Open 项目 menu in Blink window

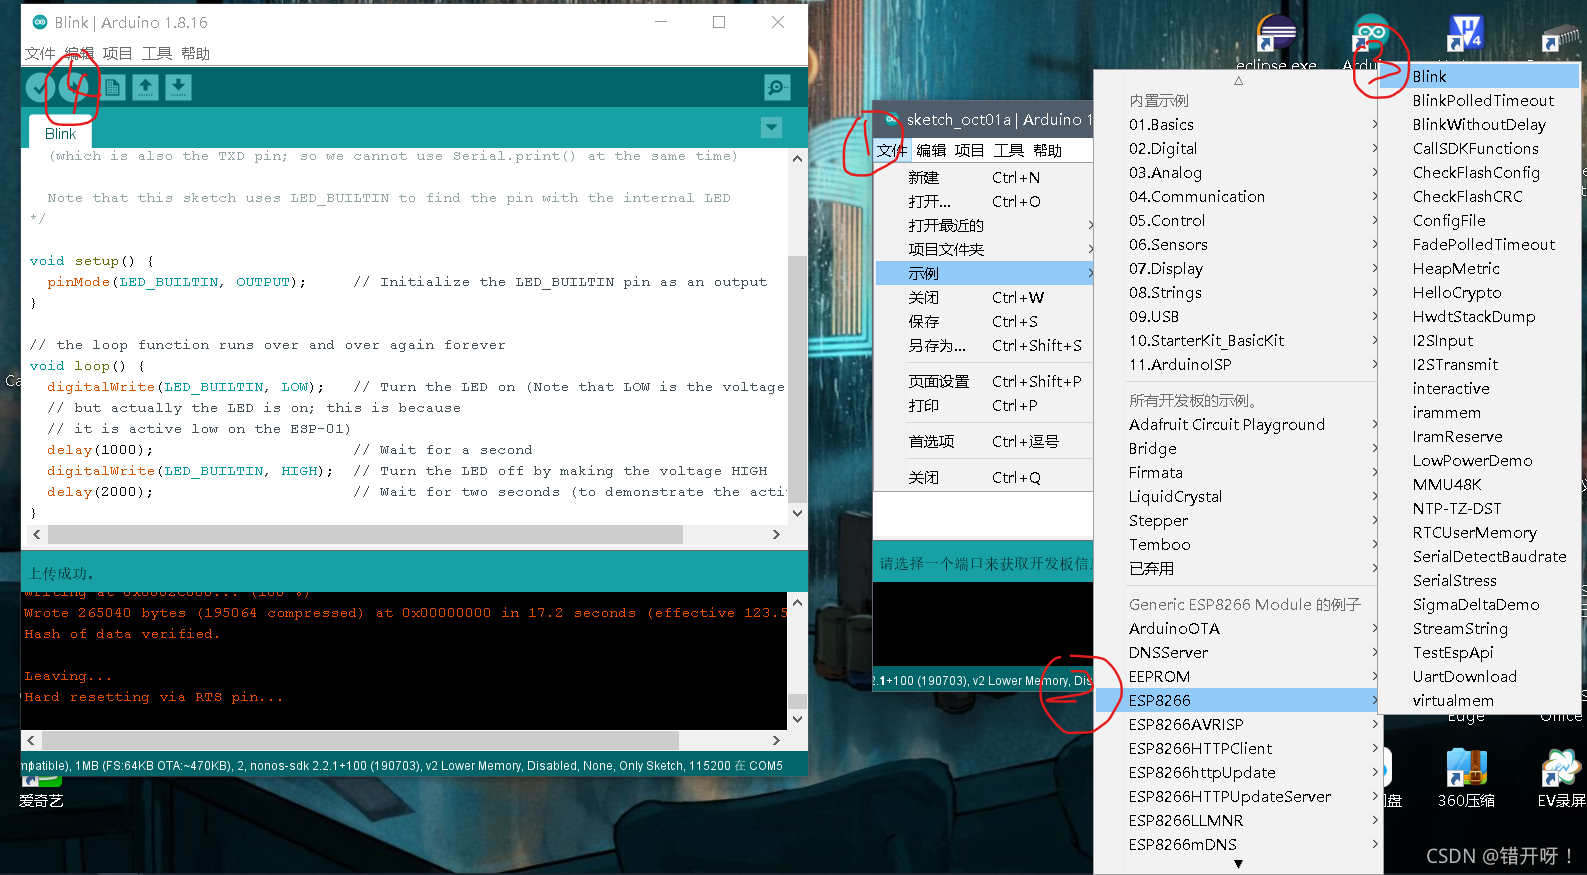(x=117, y=53)
